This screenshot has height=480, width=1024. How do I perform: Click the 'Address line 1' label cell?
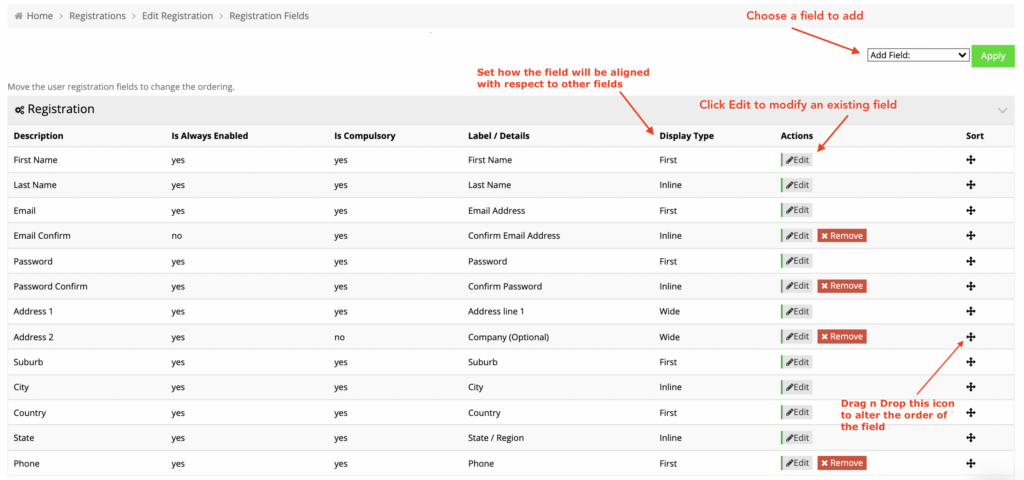point(496,312)
